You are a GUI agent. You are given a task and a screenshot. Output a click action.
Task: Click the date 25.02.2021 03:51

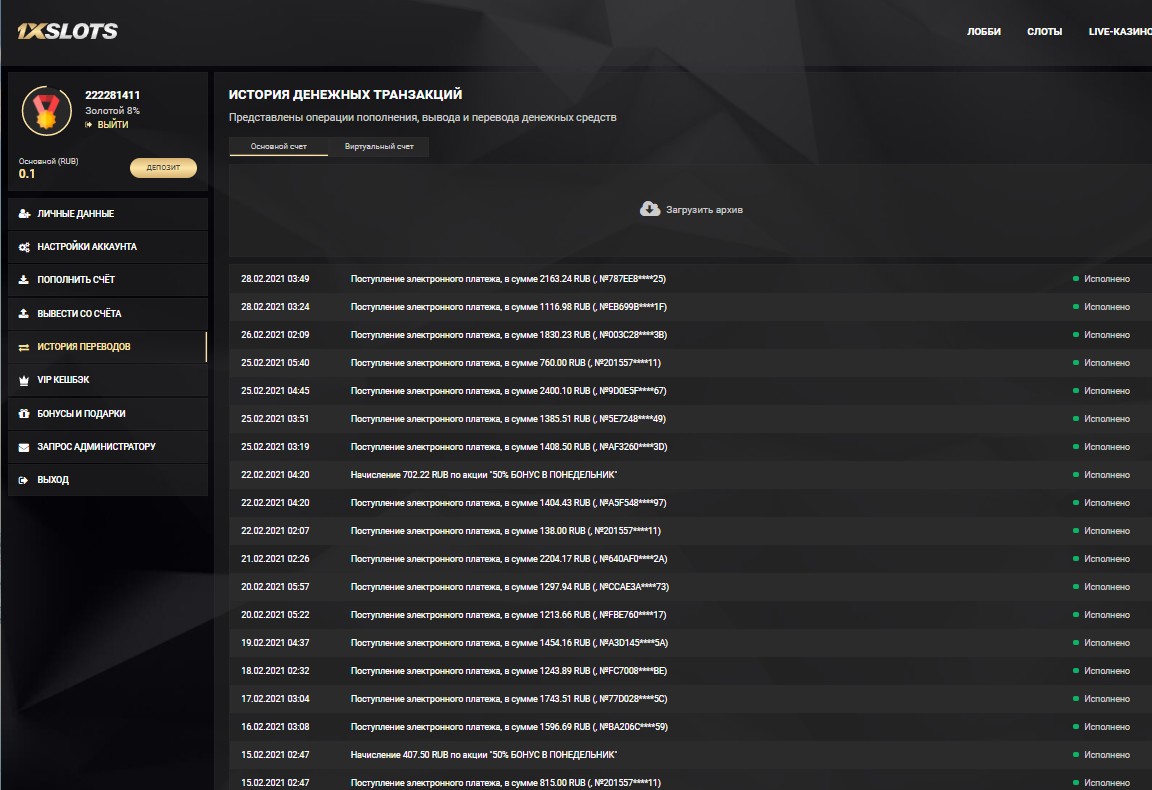pyautogui.click(x=275, y=418)
